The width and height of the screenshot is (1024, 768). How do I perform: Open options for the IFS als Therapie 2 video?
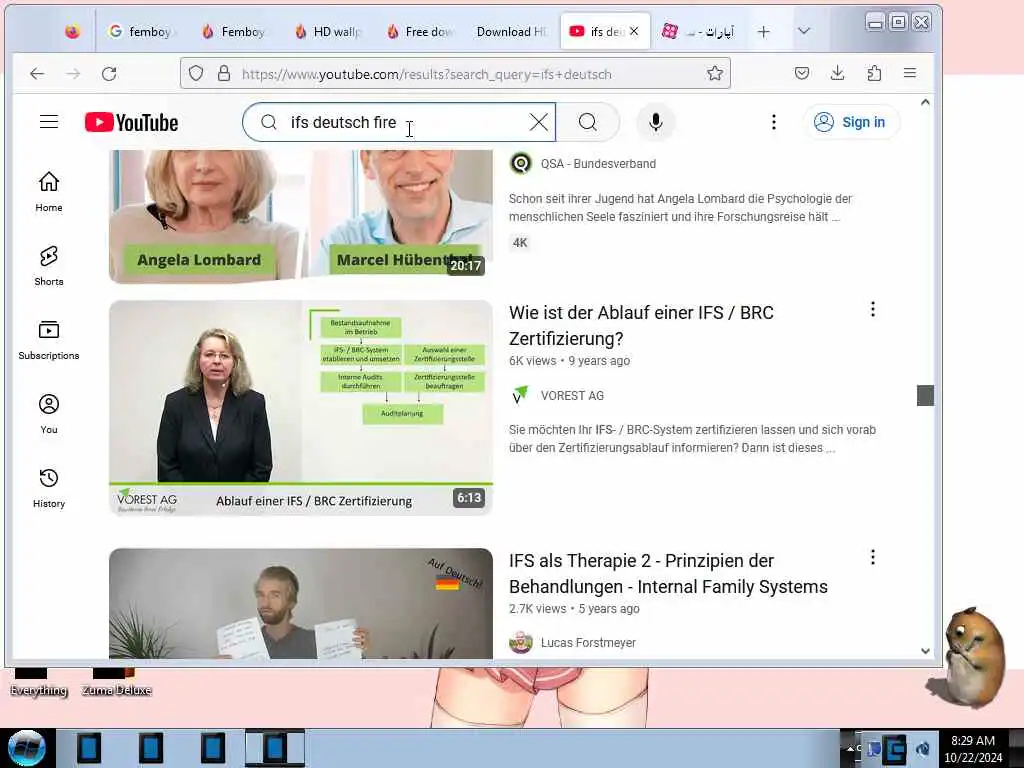(872, 558)
